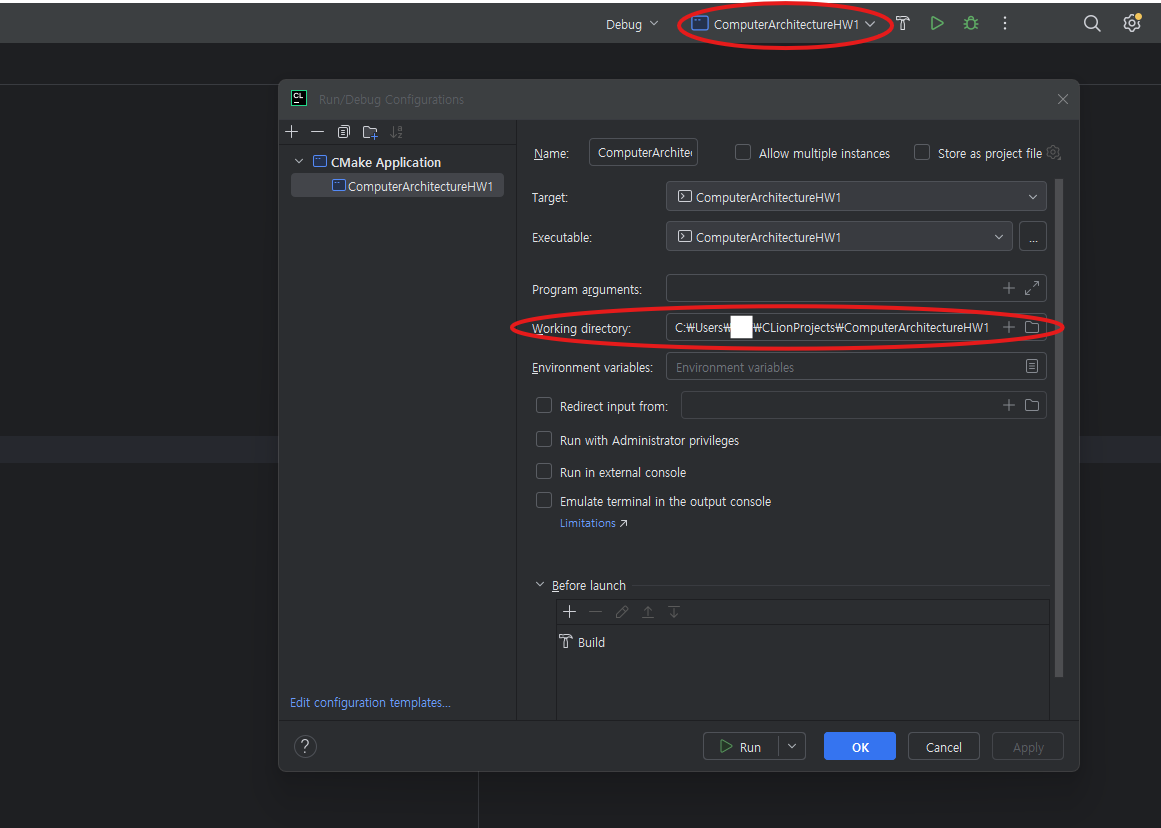Close the Run/Debug Configurations dialog
This screenshot has height=828, width=1161.
pyautogui.click(x=1063, y=99)
